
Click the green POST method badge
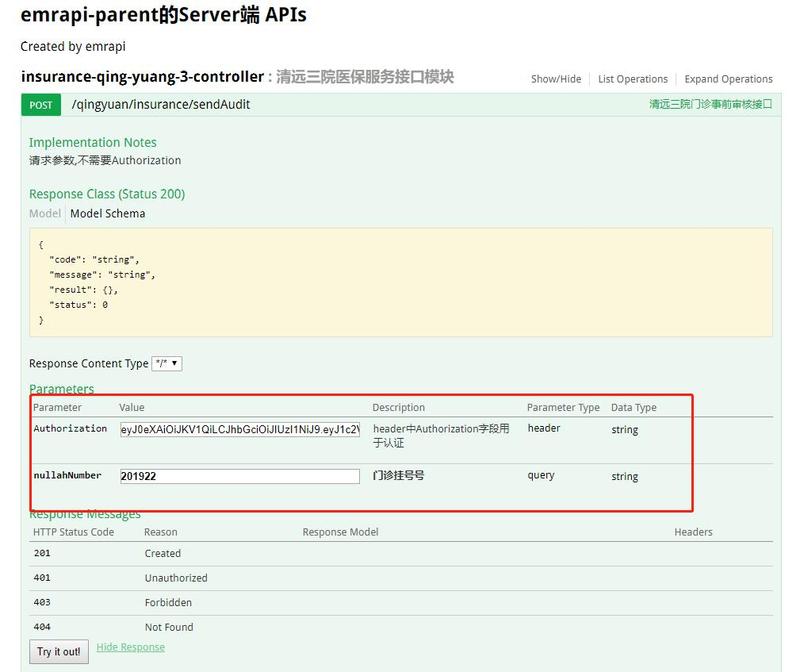click(x=41, y=105)
